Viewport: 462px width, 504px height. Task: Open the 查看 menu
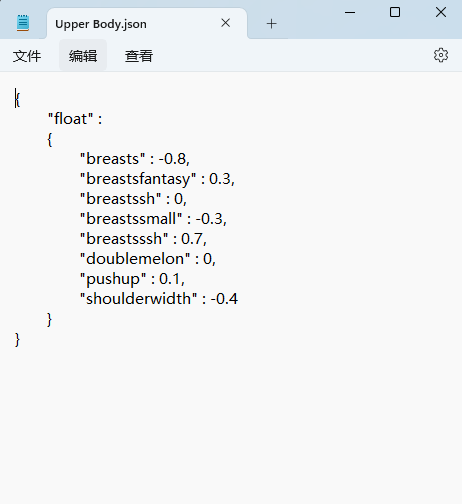[x=139, y=56]
